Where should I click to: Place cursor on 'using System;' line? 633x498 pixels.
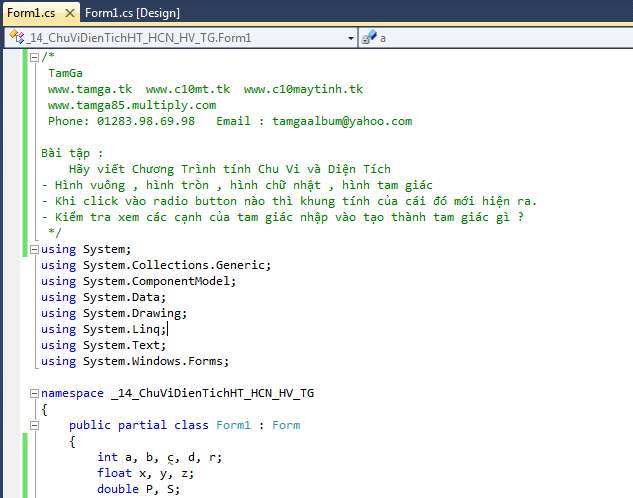[x=86, y=249]
